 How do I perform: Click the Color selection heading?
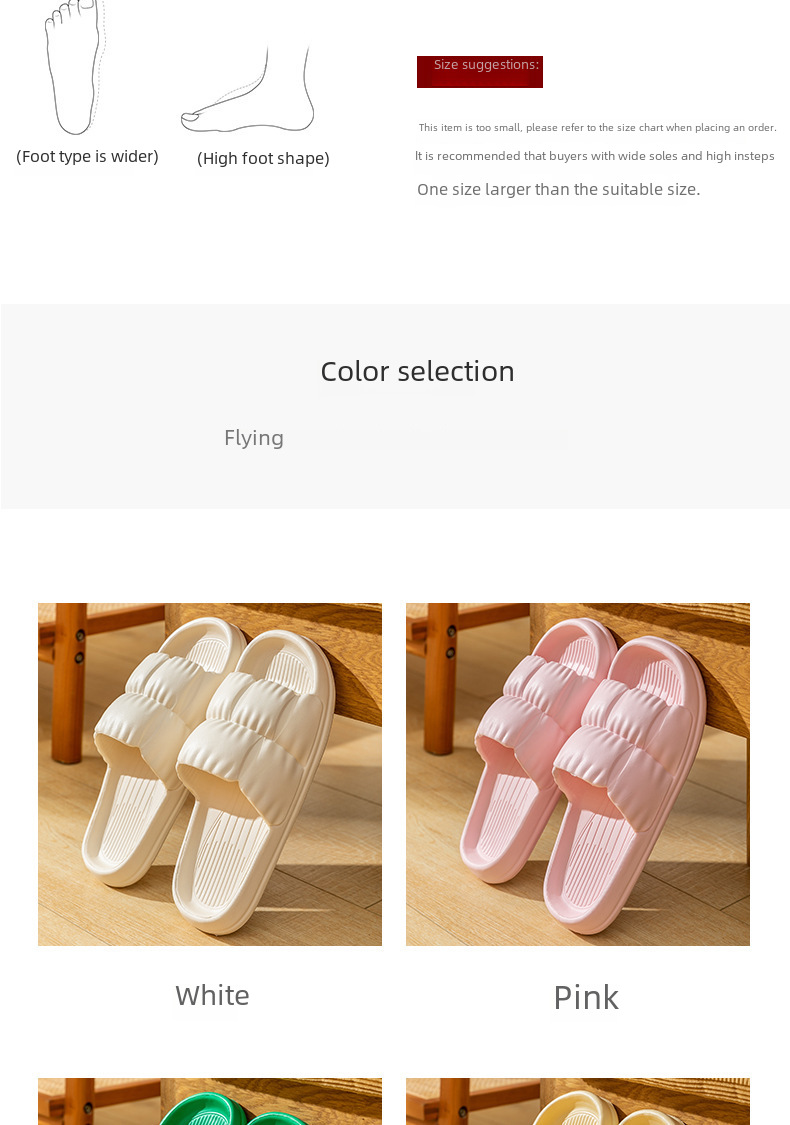point(418,372)
